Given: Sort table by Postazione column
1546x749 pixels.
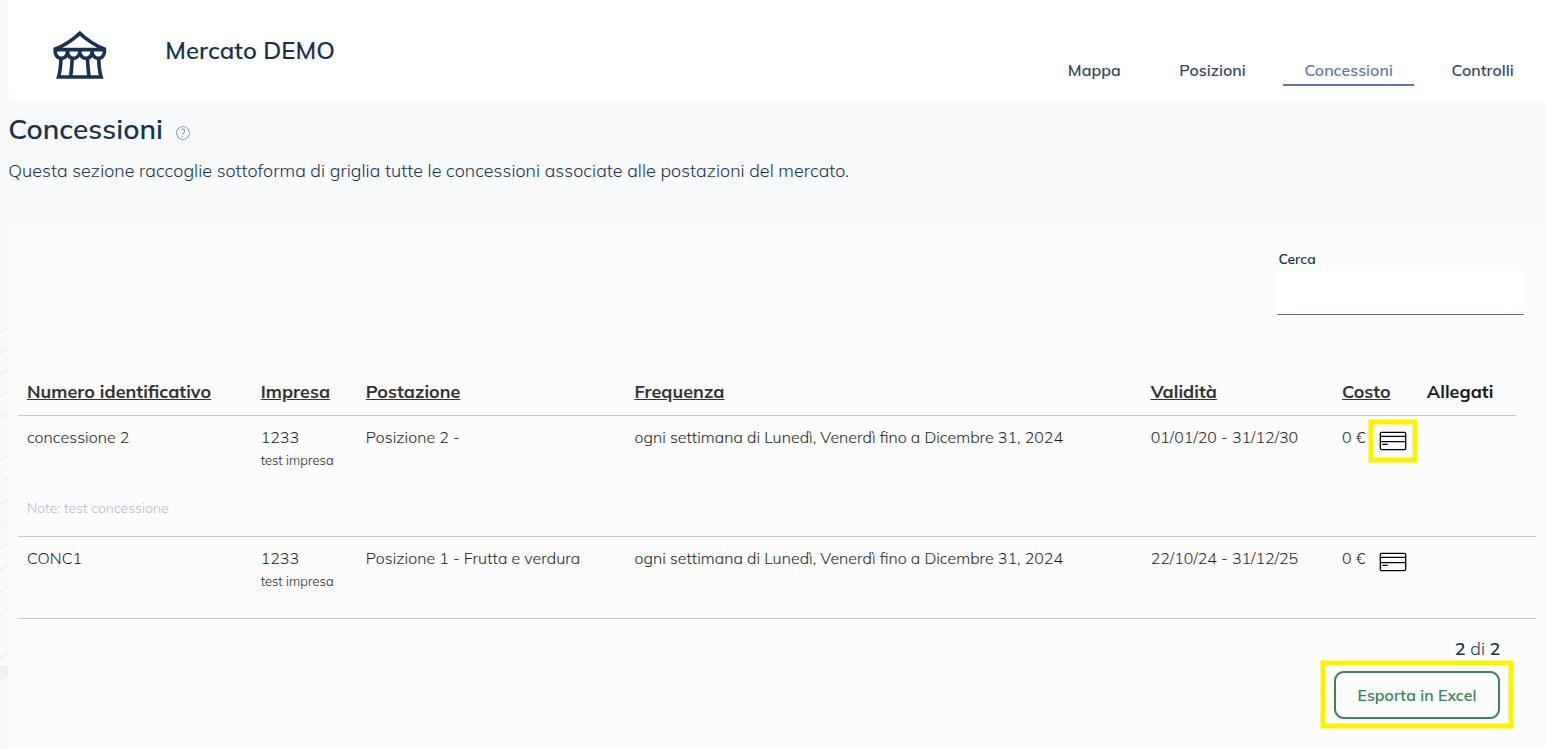Looking at the screenshot, I should pyautogui.click(x=413, y=392).
